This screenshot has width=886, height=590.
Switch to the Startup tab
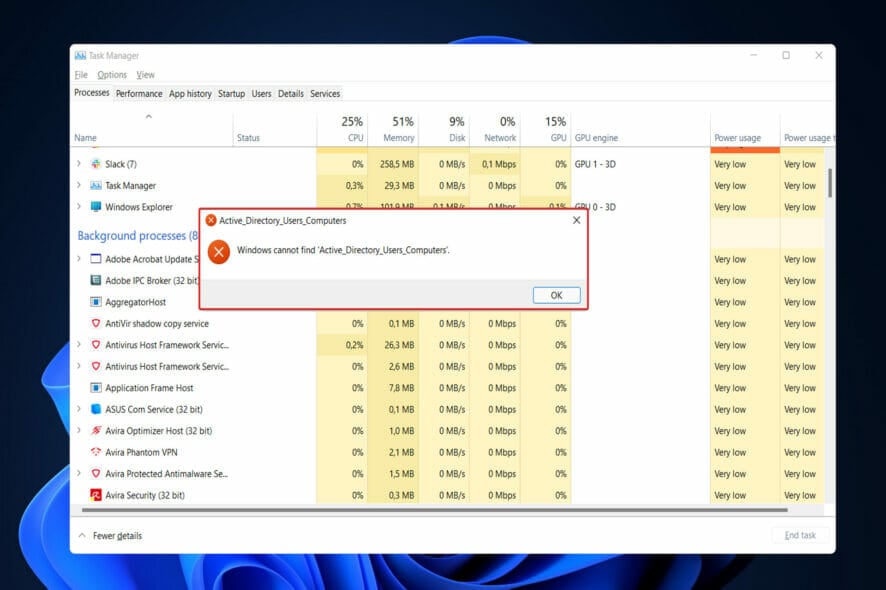[232, 94]
